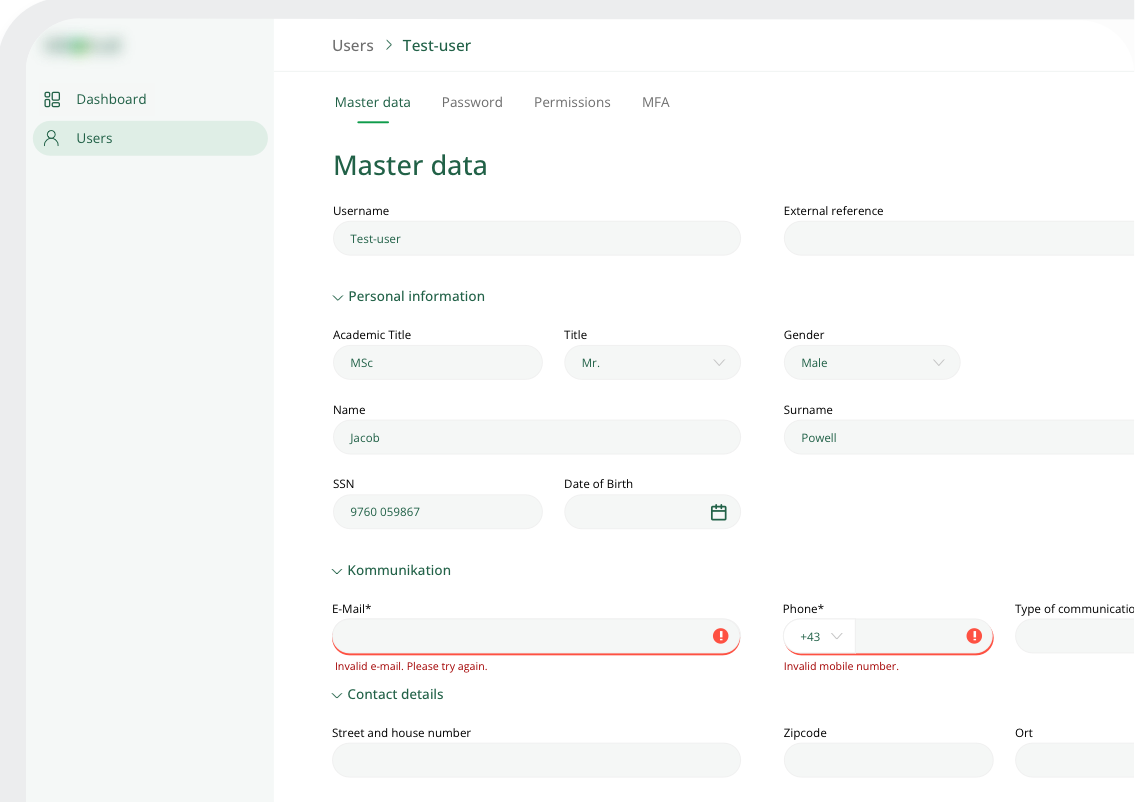This screenshot has height=802, width=1136.
Task: Click the Zipcode input field
Action: (x=888, y=760)
